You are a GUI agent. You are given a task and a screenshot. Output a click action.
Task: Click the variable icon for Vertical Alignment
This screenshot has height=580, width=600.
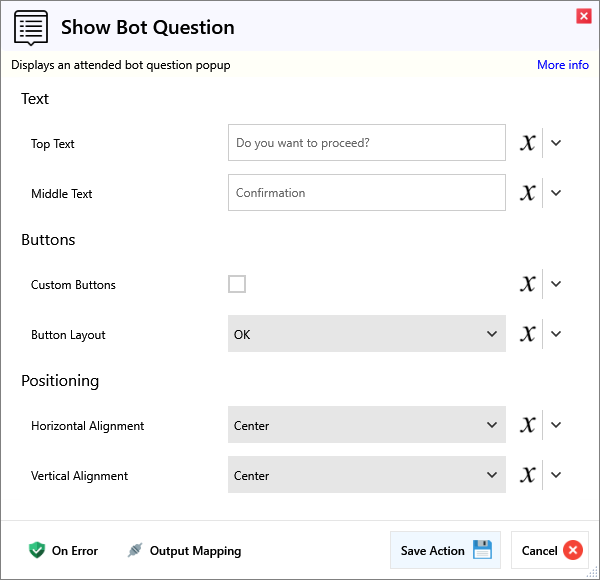528,475
